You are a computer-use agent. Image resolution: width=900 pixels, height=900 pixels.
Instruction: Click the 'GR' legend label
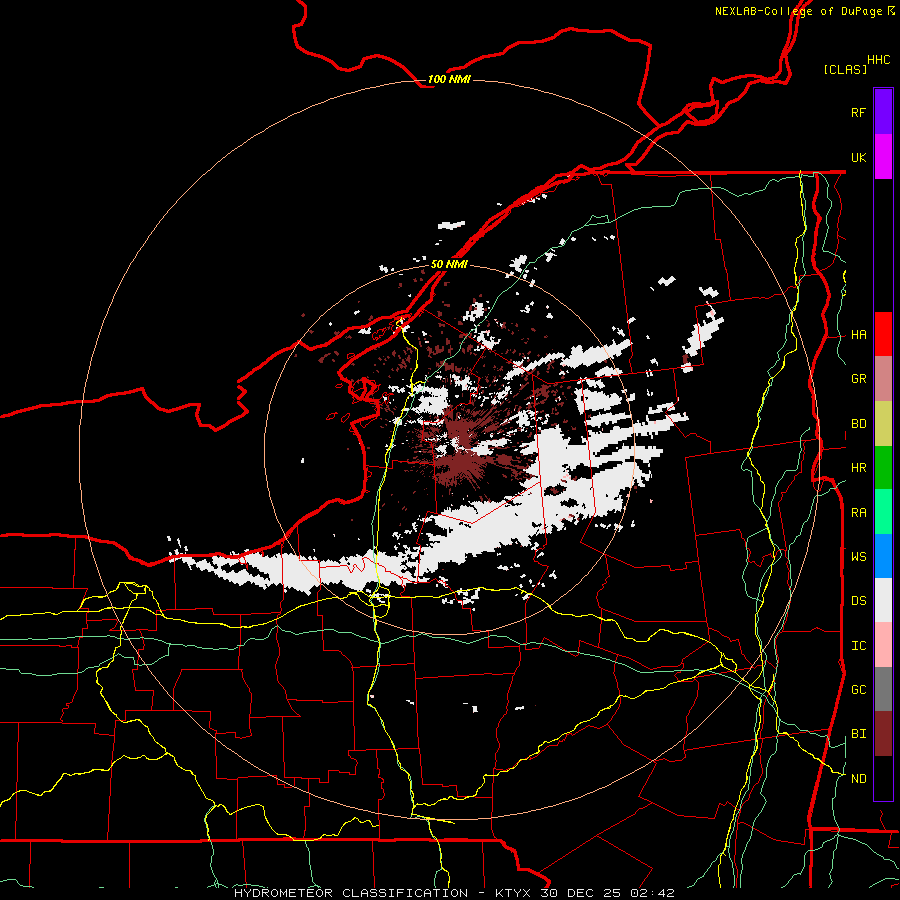click(x=859, y=379)
